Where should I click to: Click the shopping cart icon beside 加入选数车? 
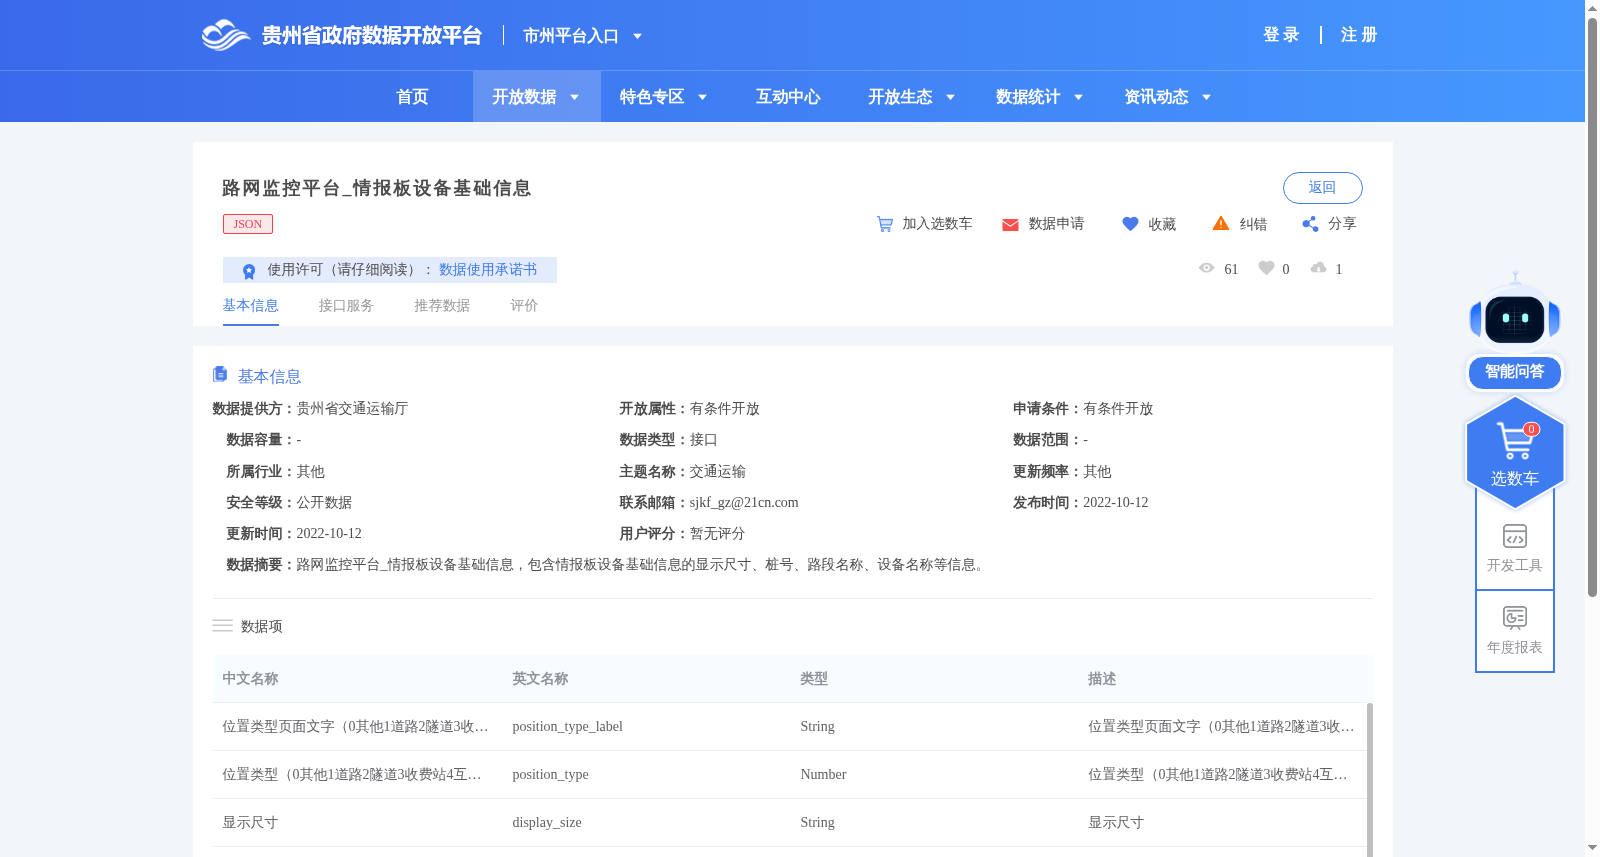click(x=885, y=224)
